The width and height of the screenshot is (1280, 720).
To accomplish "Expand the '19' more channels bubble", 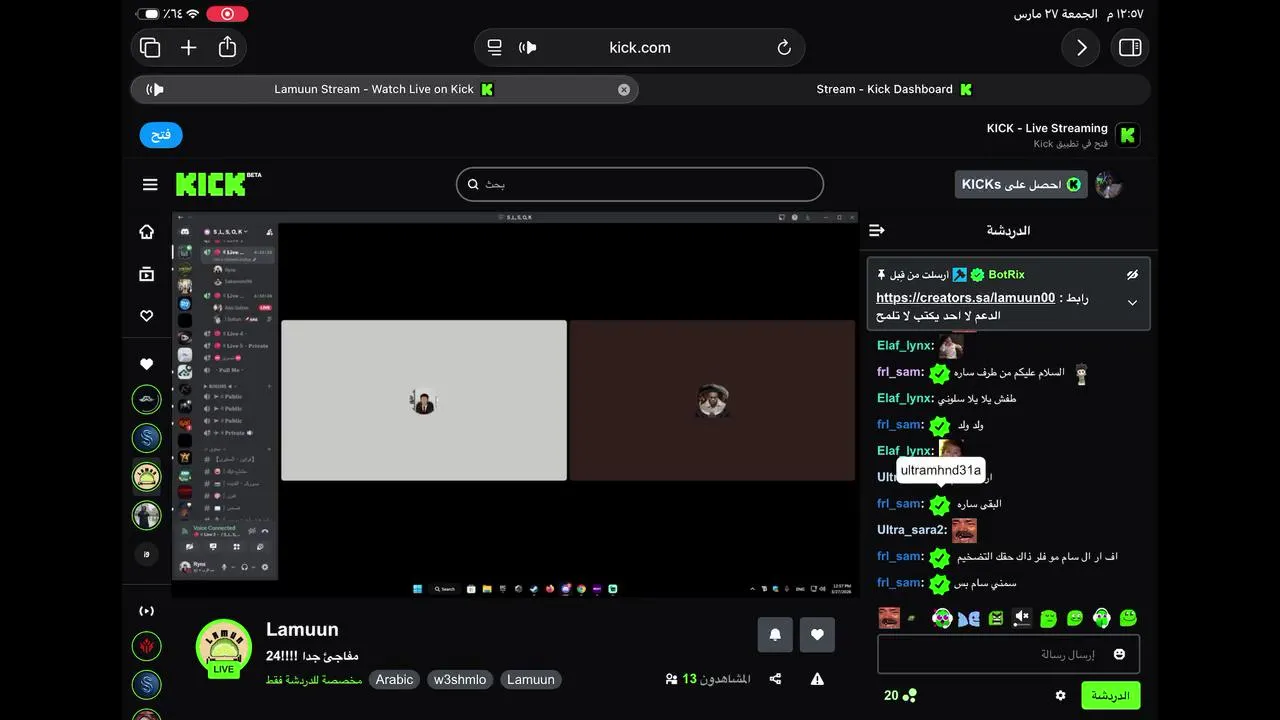I will (147, 554).
